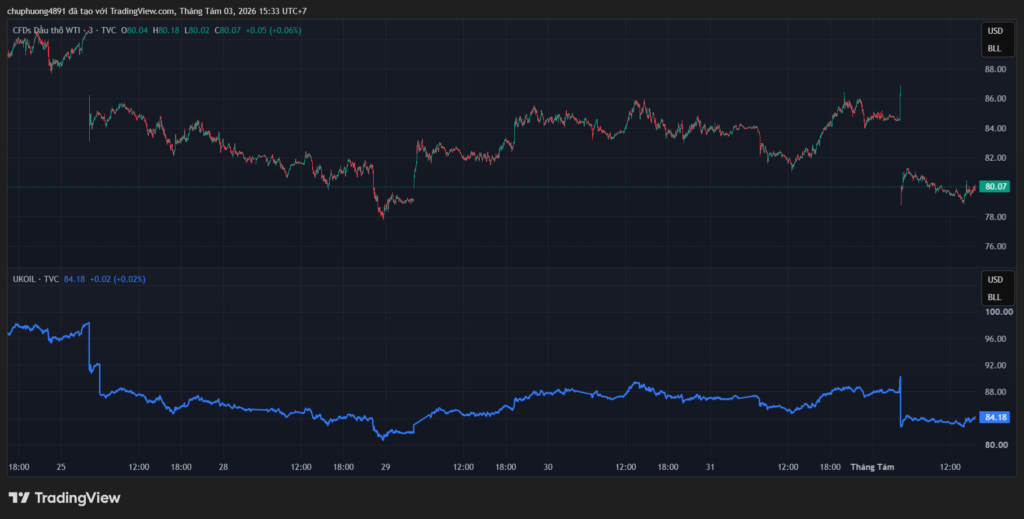Click the 78.00 price level label
Viewport: 1024px width, 519px height.
pos(995,217)
